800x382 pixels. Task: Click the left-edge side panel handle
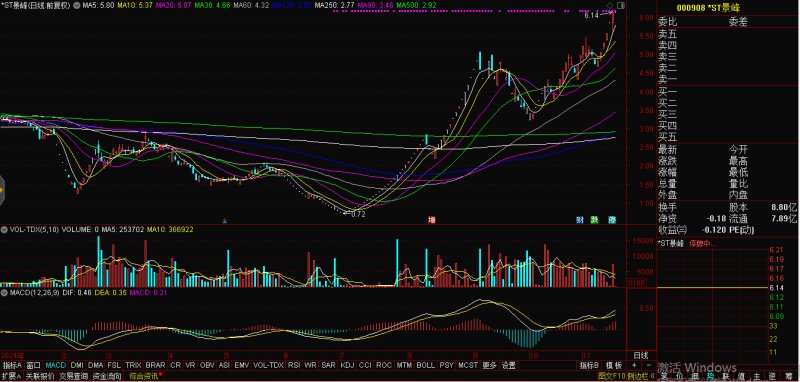2,191
